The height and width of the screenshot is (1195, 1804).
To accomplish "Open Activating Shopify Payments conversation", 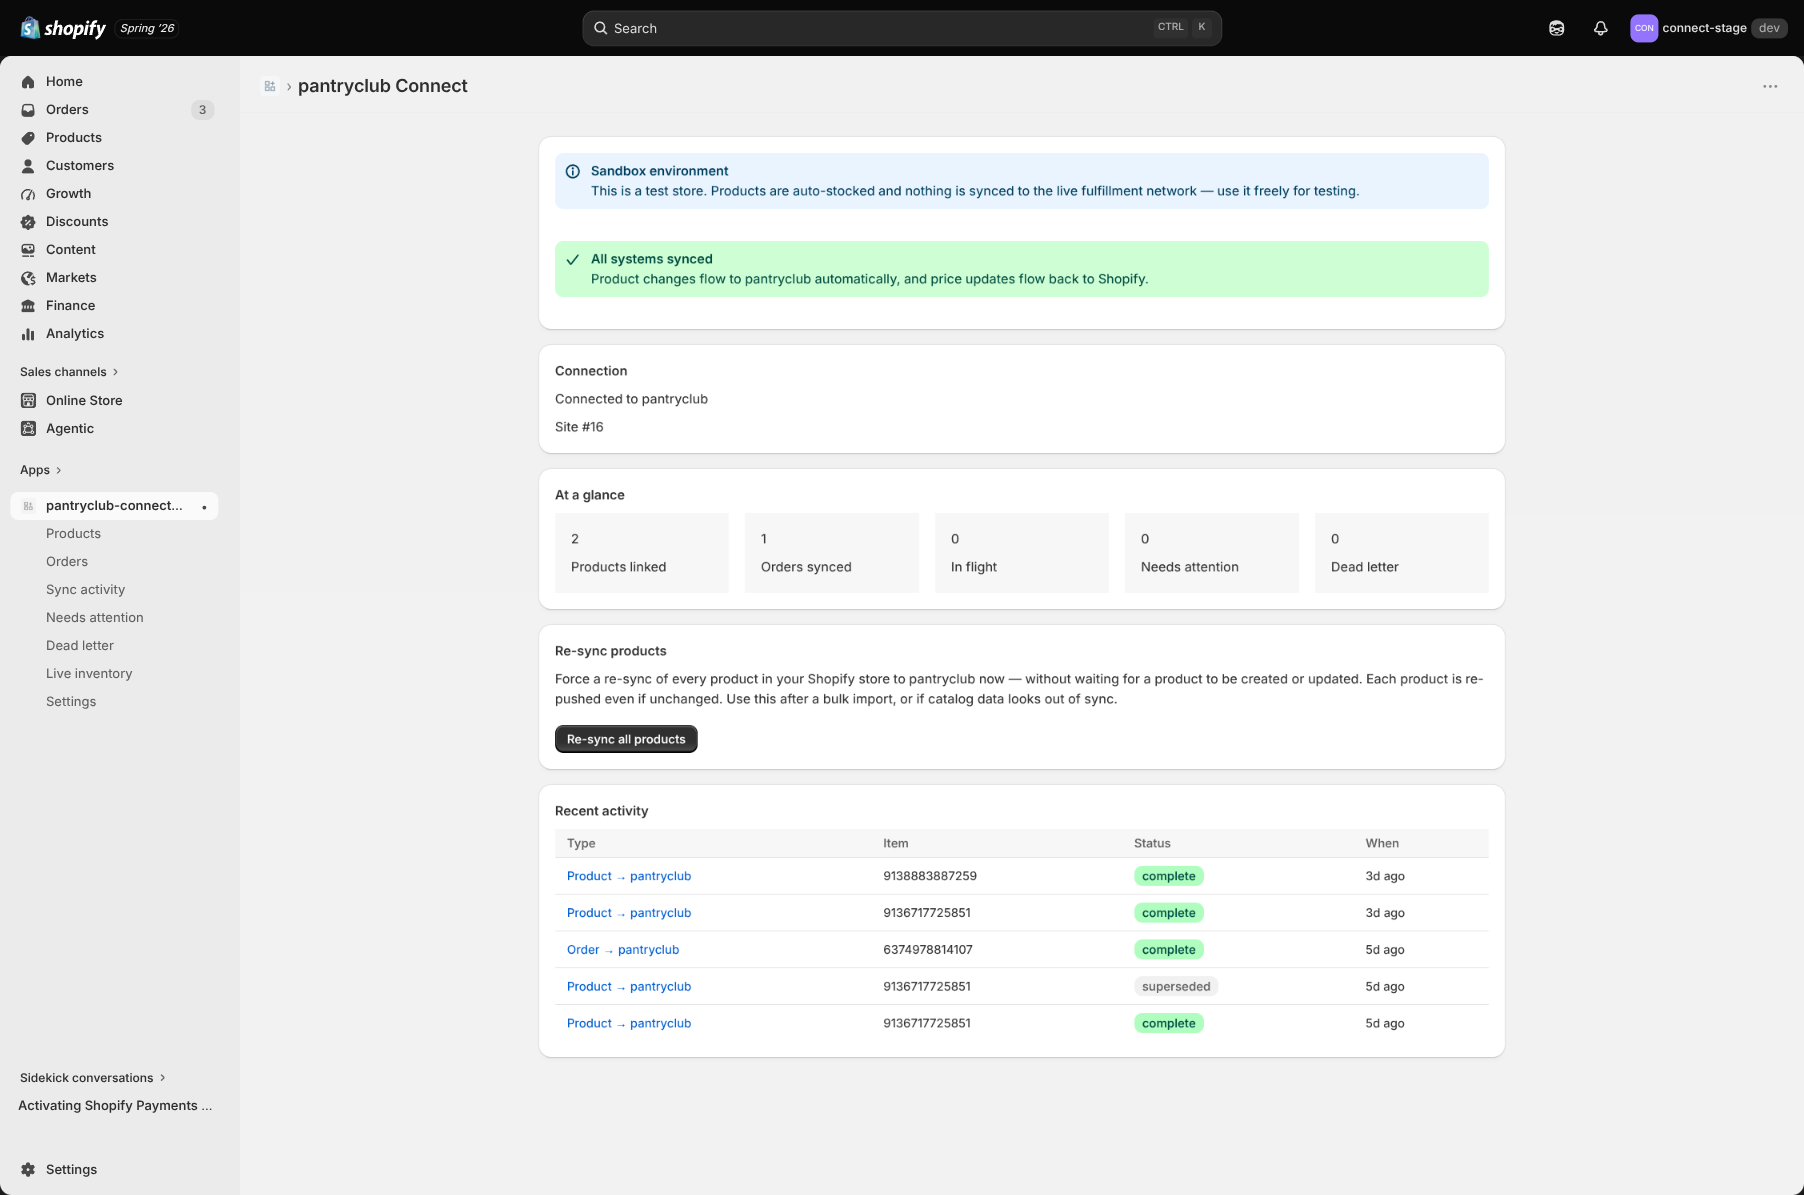I will [114, 1106].
